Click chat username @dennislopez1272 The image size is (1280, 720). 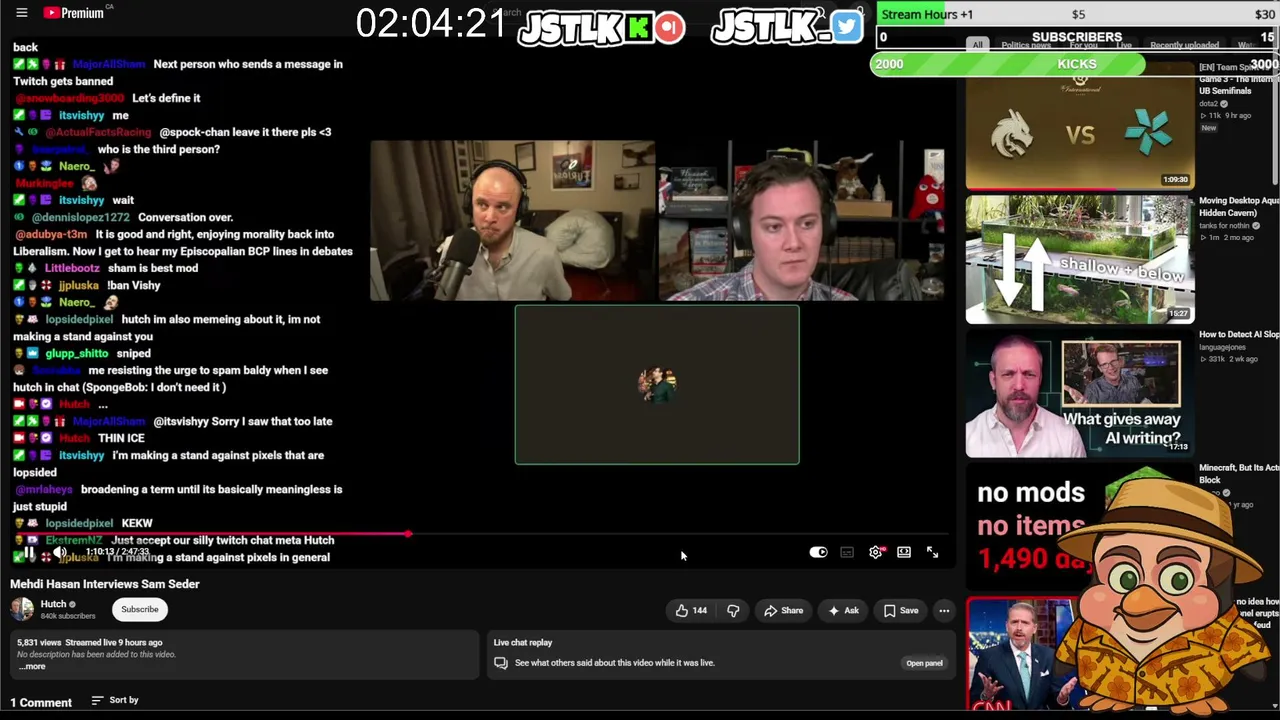[x=81, y=217]
